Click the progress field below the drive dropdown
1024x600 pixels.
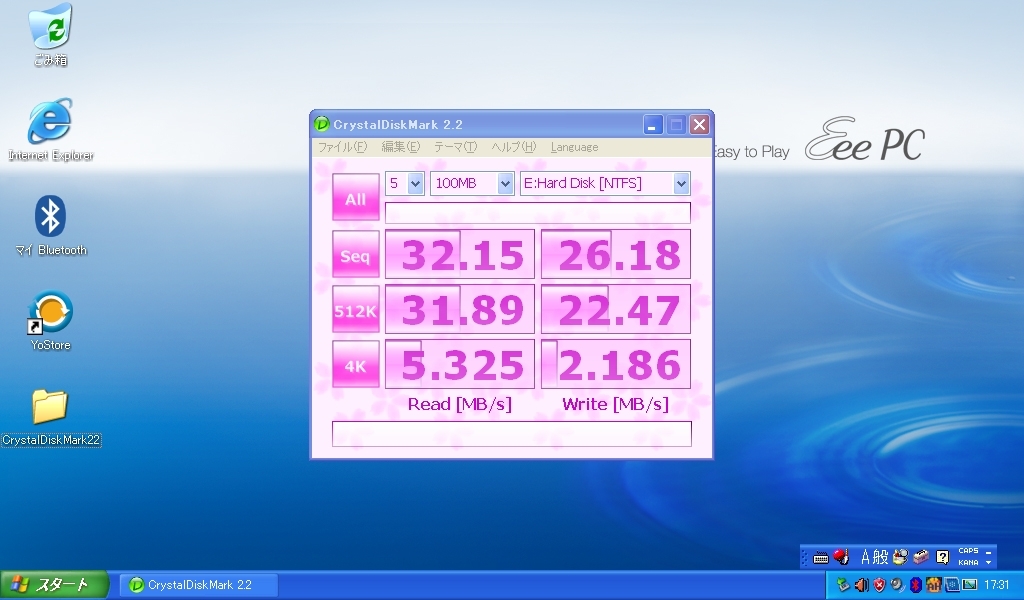[x=537, y=213]
